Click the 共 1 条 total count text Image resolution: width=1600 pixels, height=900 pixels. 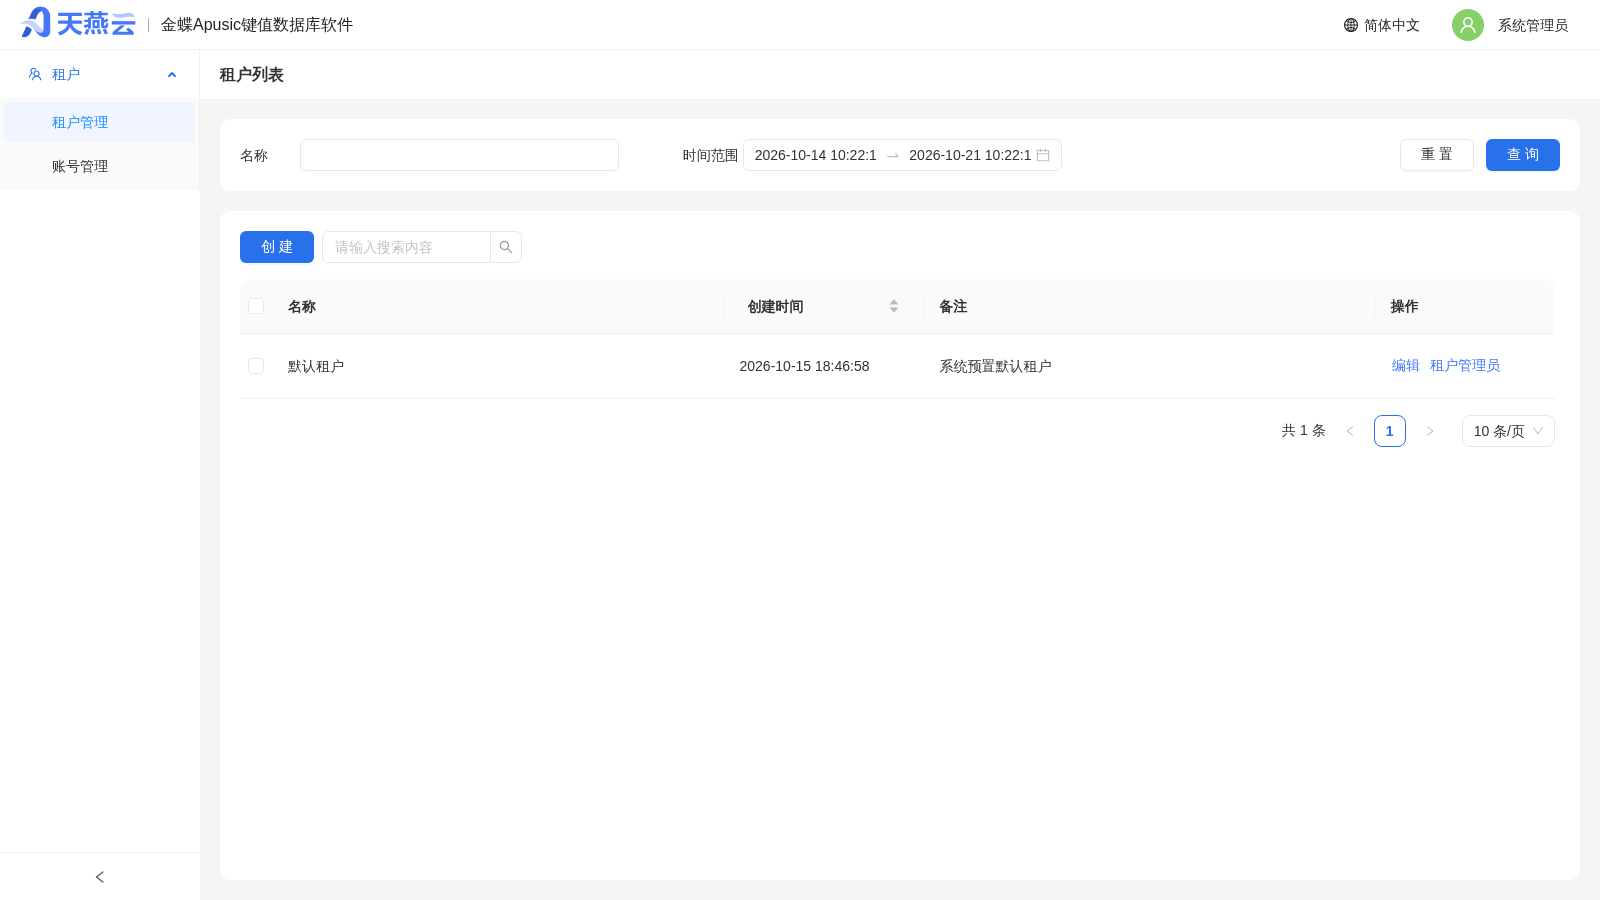click(x=1304, y=431)
